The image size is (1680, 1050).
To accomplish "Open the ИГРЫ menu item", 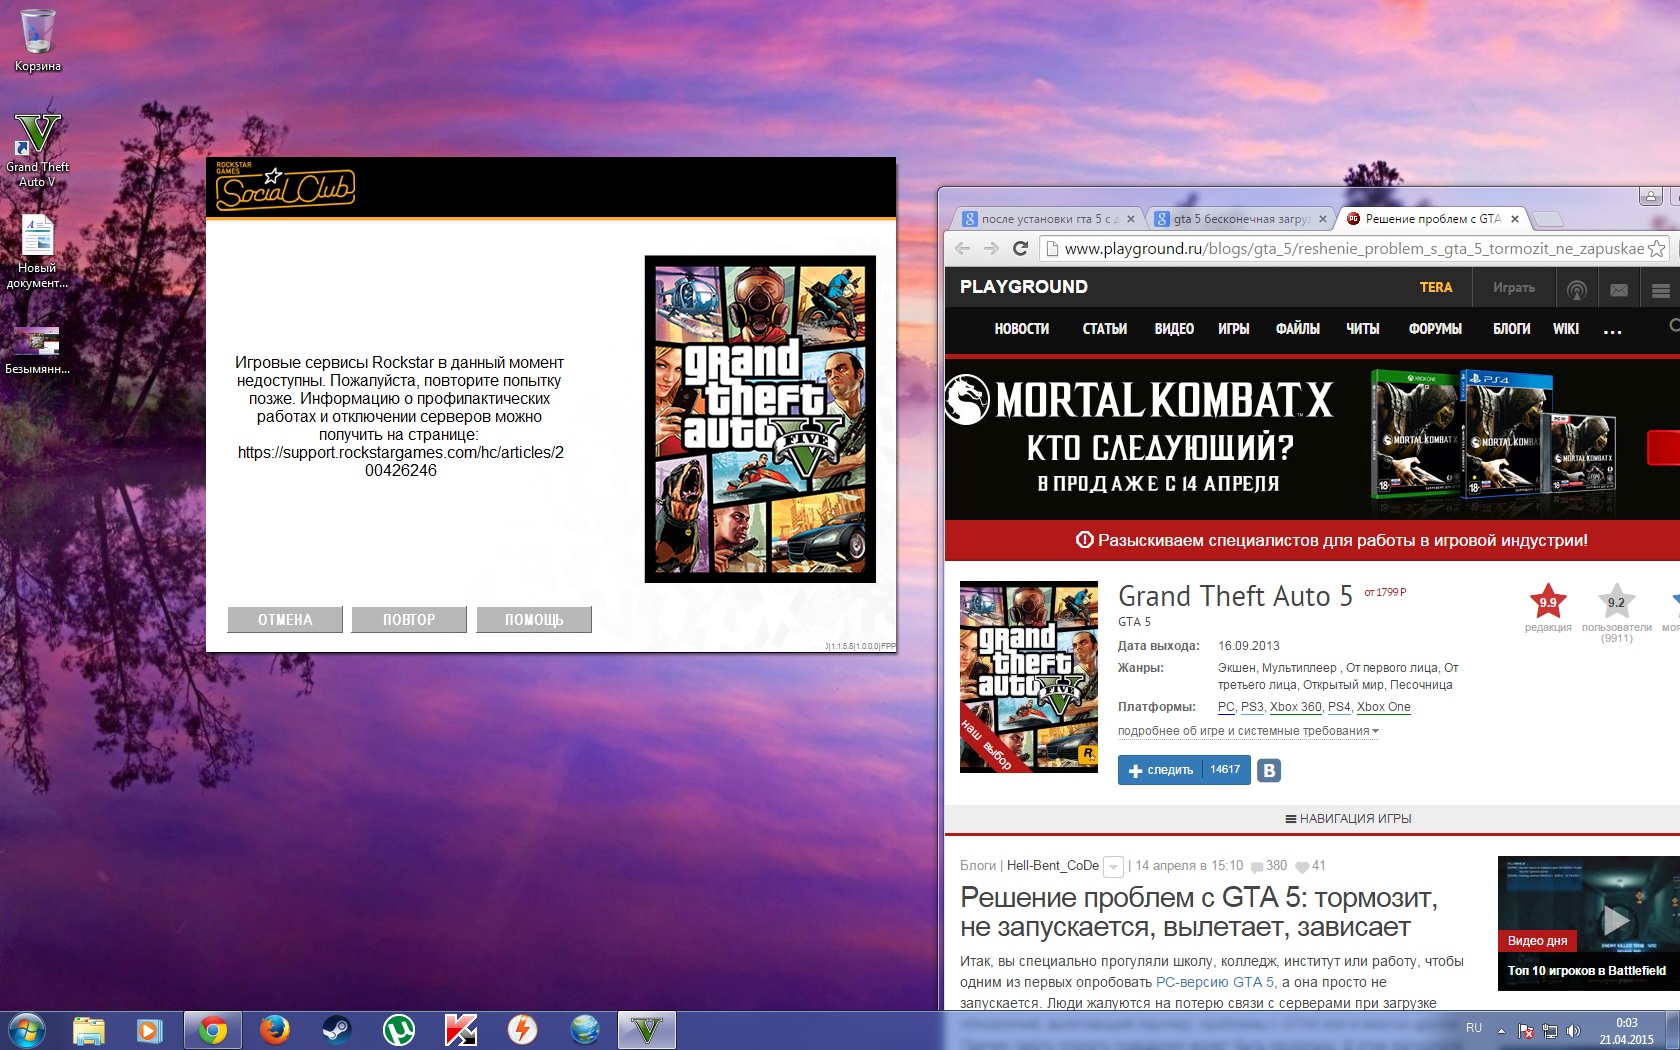I will click(x=1234, y=329).
